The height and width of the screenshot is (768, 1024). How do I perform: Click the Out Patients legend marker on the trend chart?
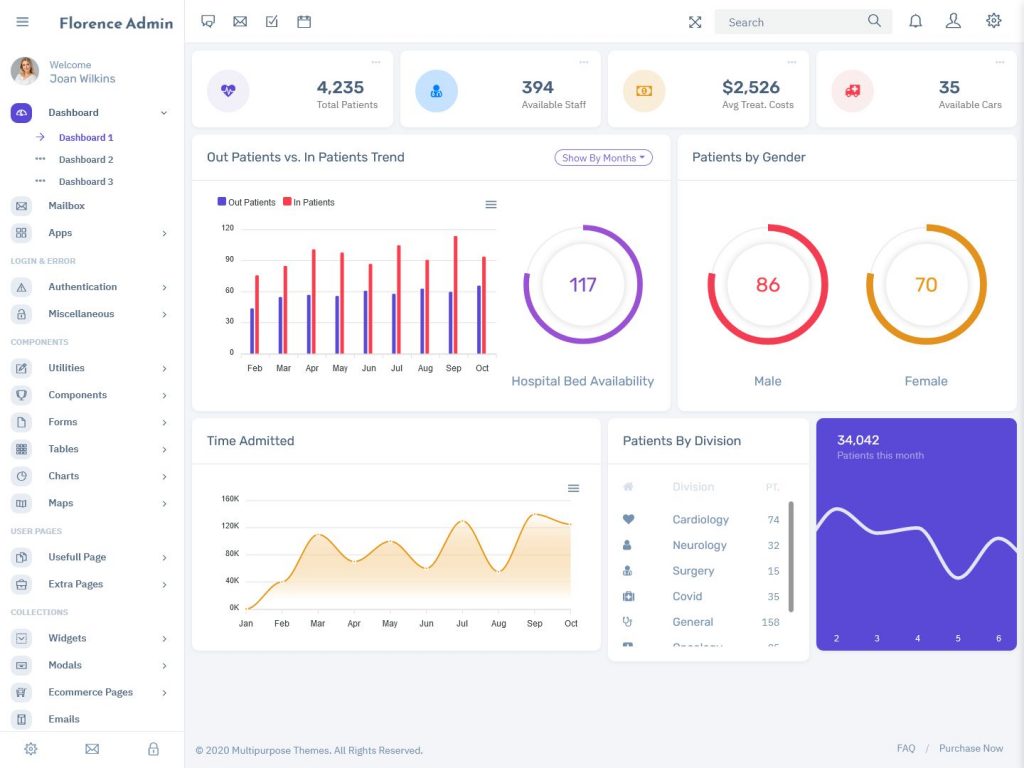(221, 201)
